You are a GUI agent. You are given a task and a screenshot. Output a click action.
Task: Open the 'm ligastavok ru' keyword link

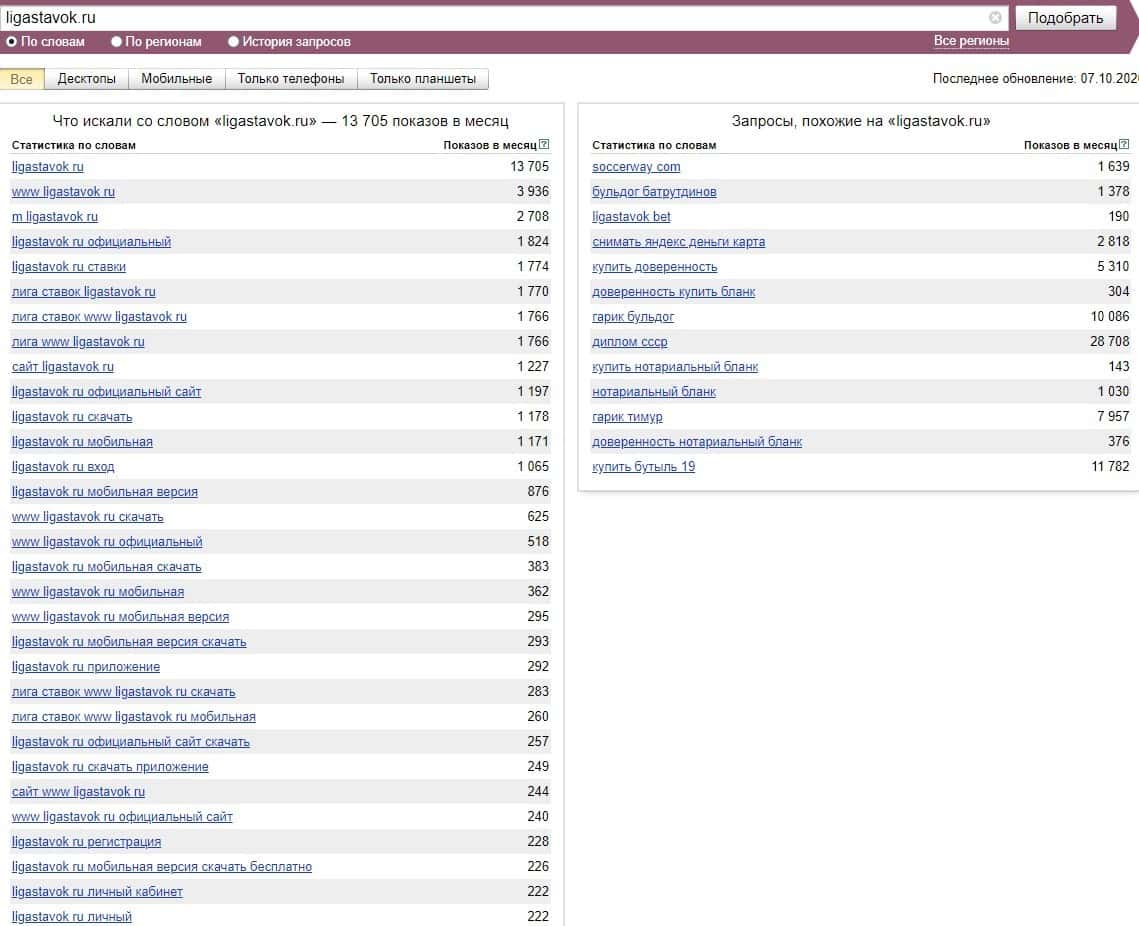tap(55, 217)
